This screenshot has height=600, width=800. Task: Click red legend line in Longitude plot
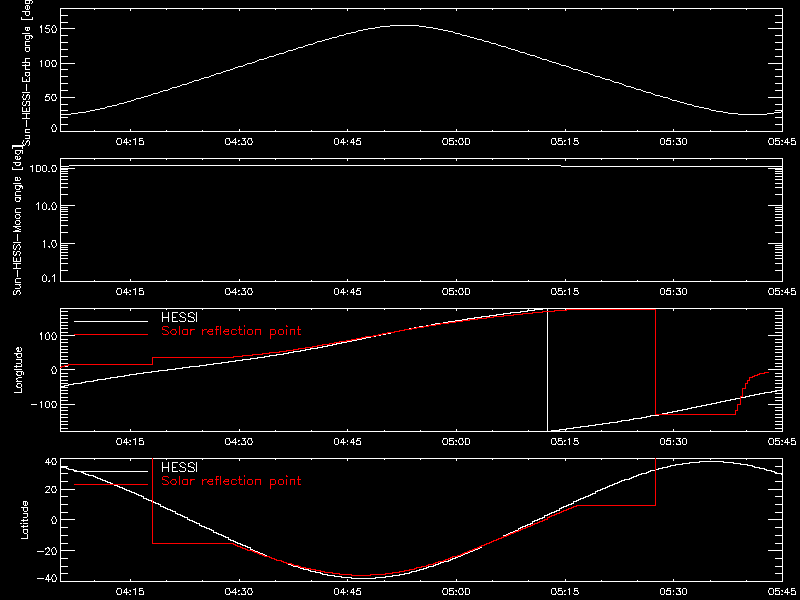111,335
